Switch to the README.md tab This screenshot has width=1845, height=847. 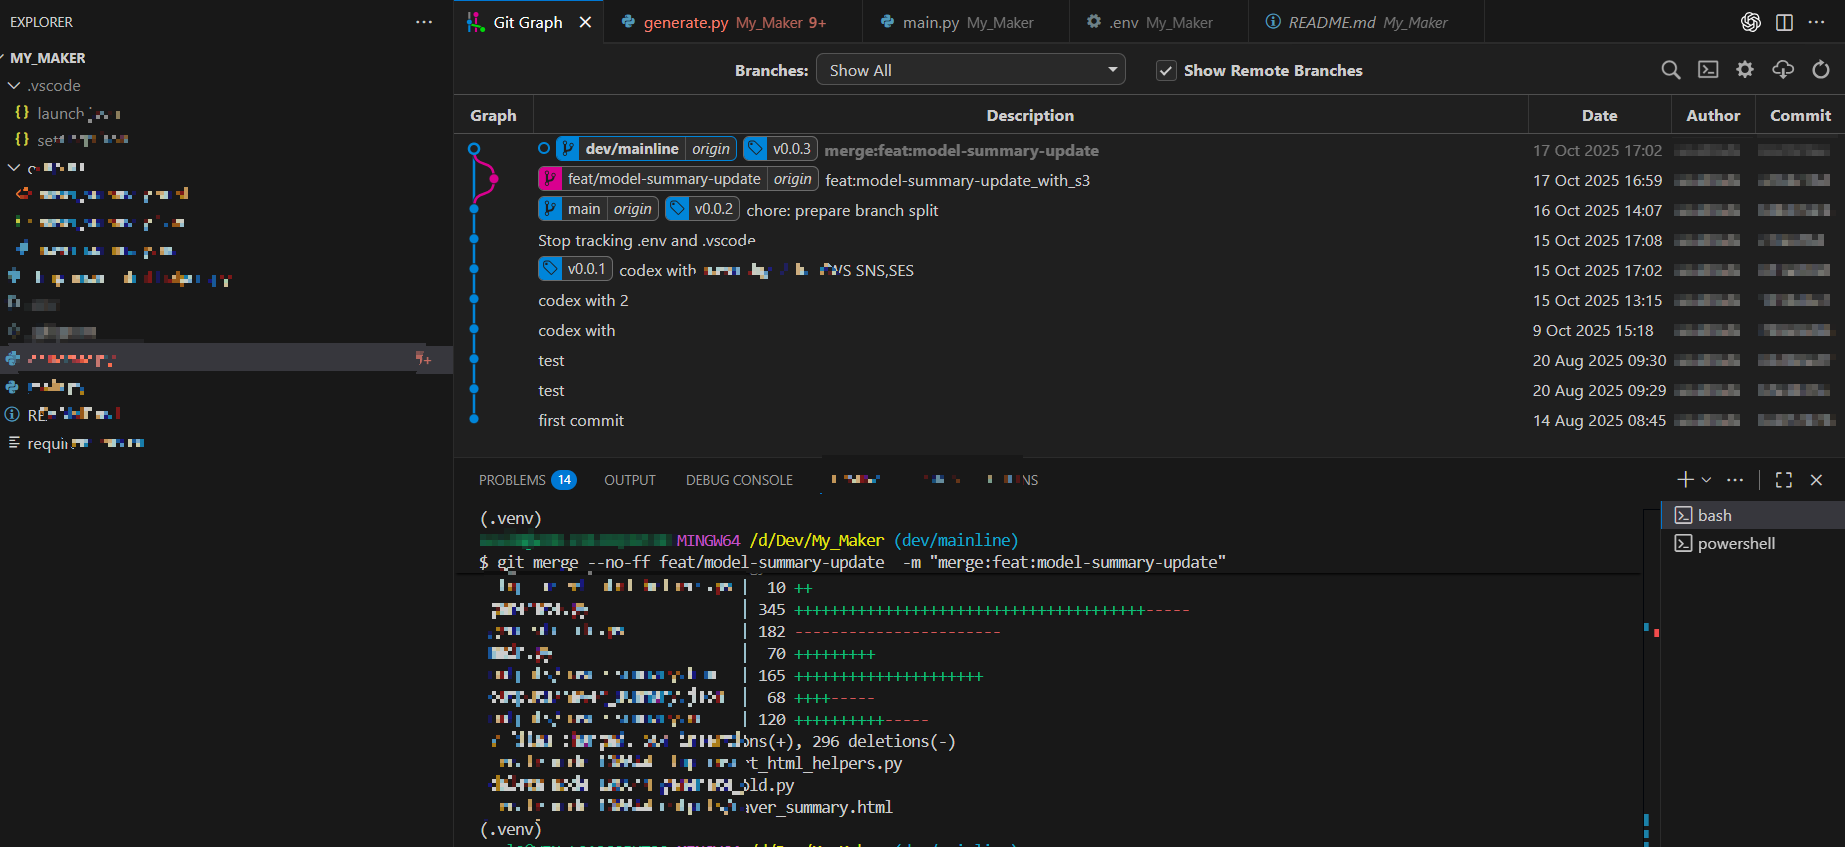pyautogui.click(x=1366, y=22)
